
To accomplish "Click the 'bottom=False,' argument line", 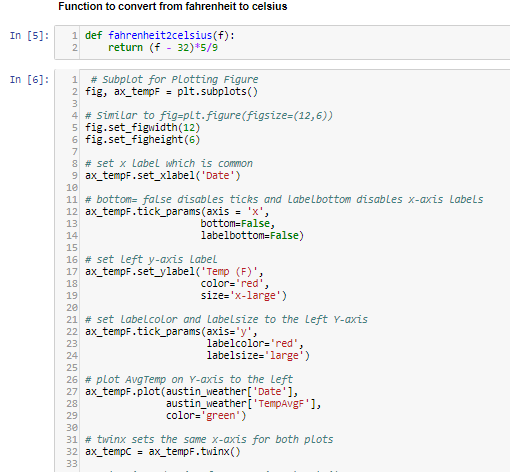I will [238, 223].
